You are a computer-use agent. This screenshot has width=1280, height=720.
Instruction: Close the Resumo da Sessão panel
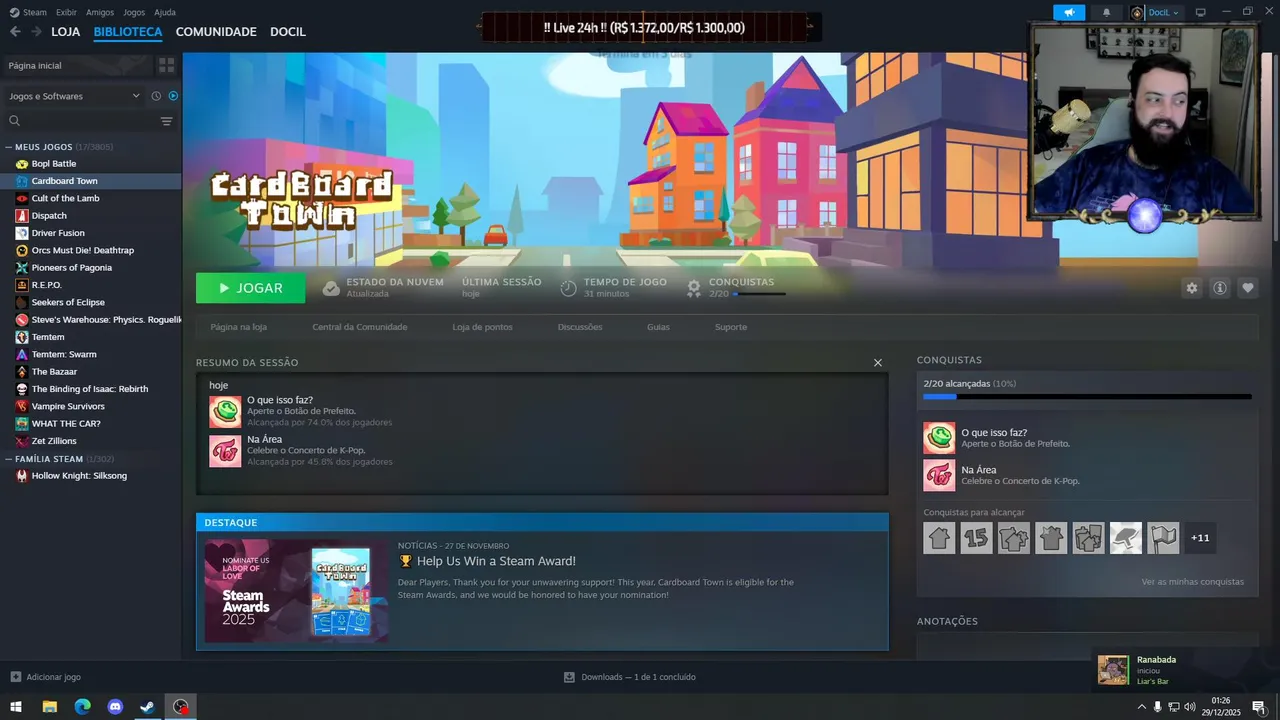pyautogui.click(x=878, y=363)
